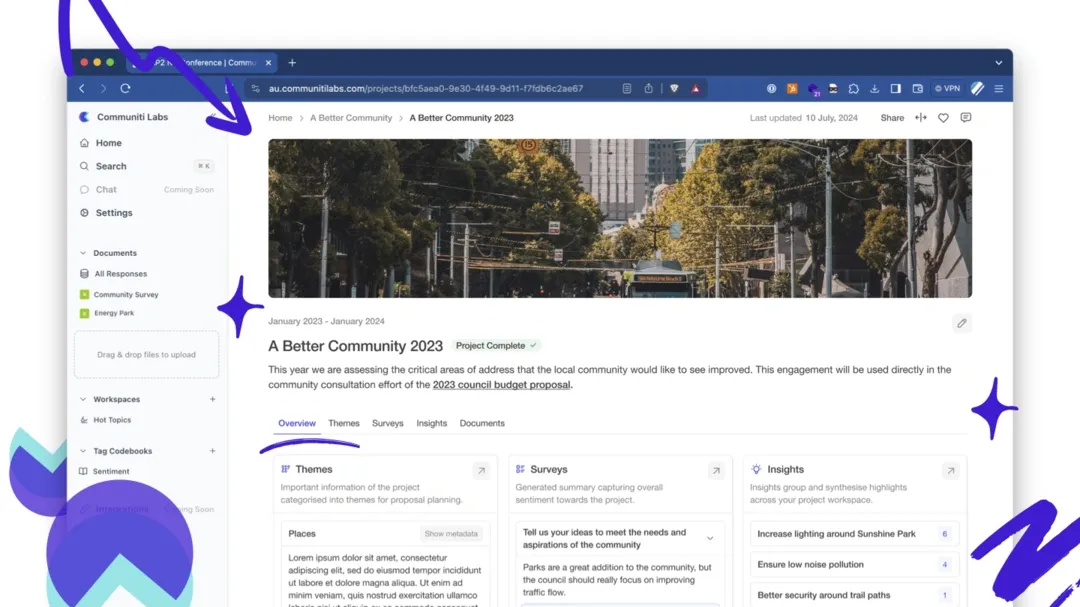
Task: Click A Better Community breadcrumb link
Action: 351,118
